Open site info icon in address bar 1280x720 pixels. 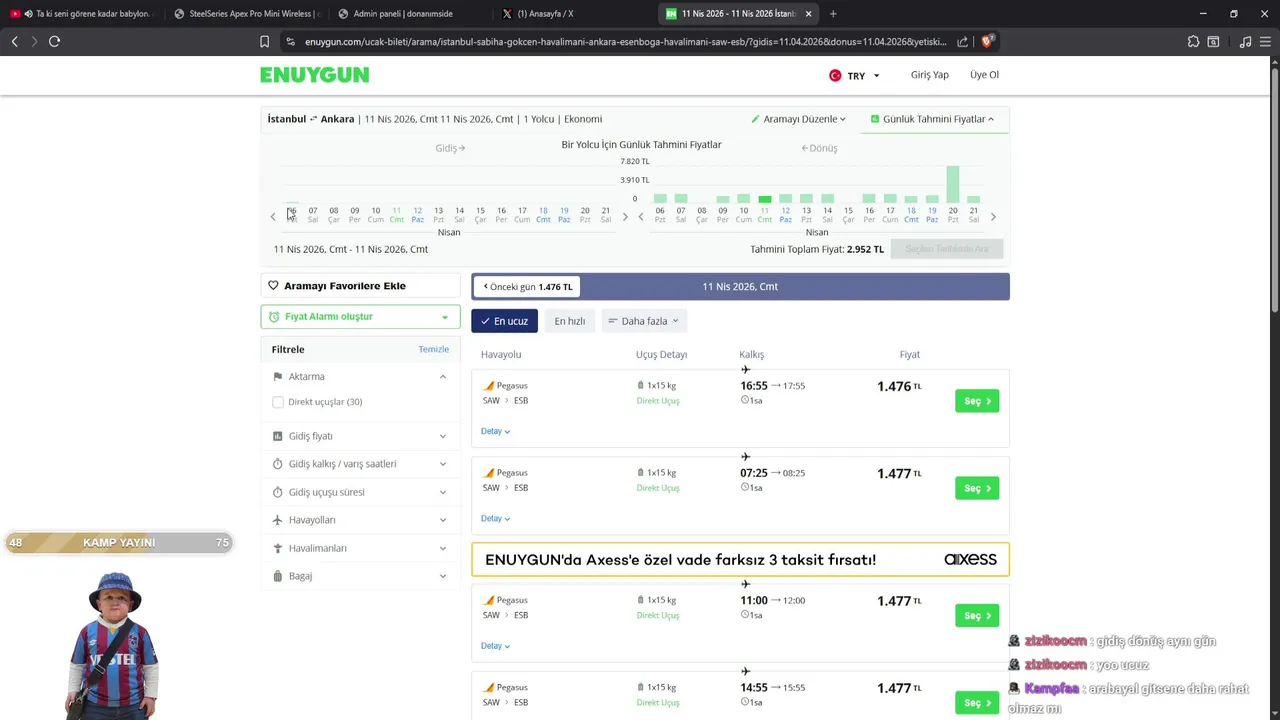tap(290, 41)
